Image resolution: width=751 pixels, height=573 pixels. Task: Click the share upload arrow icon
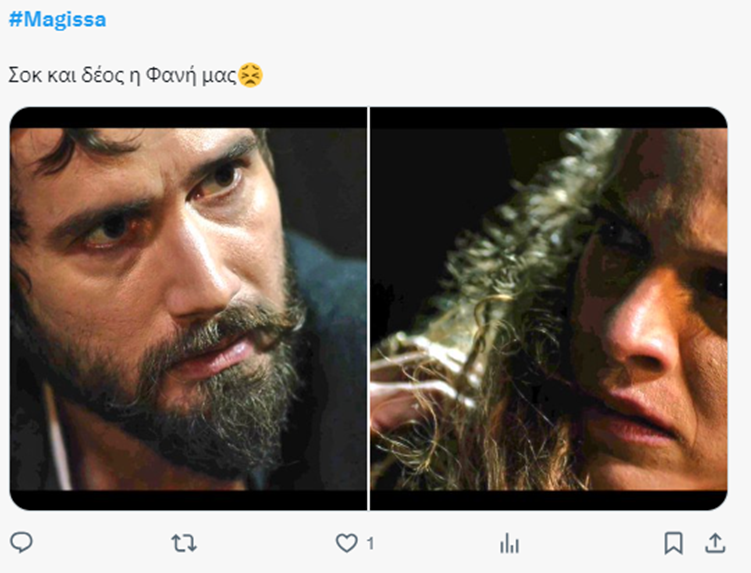tap(715, 543)
